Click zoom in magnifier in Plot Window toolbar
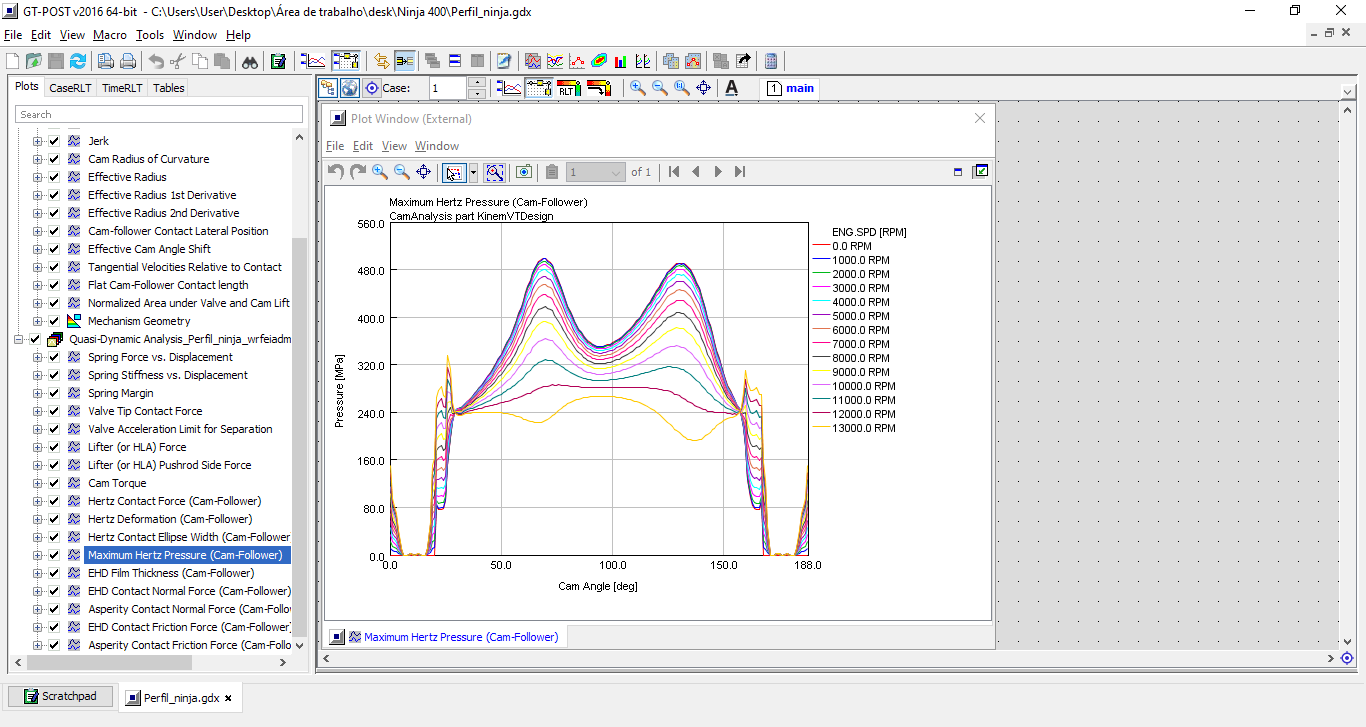 pyautogui.click(x=380, y=172)
